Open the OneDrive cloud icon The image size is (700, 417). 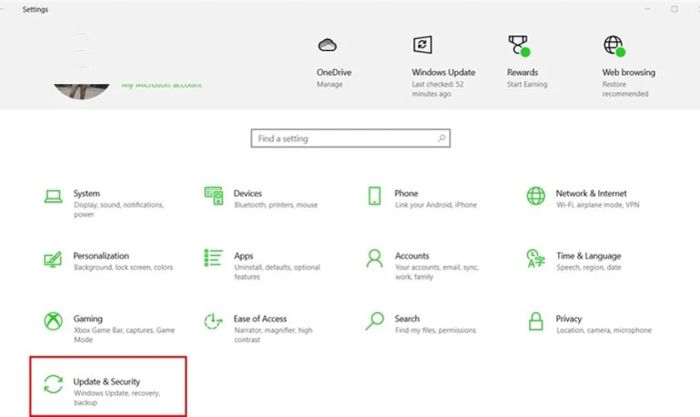327,45
